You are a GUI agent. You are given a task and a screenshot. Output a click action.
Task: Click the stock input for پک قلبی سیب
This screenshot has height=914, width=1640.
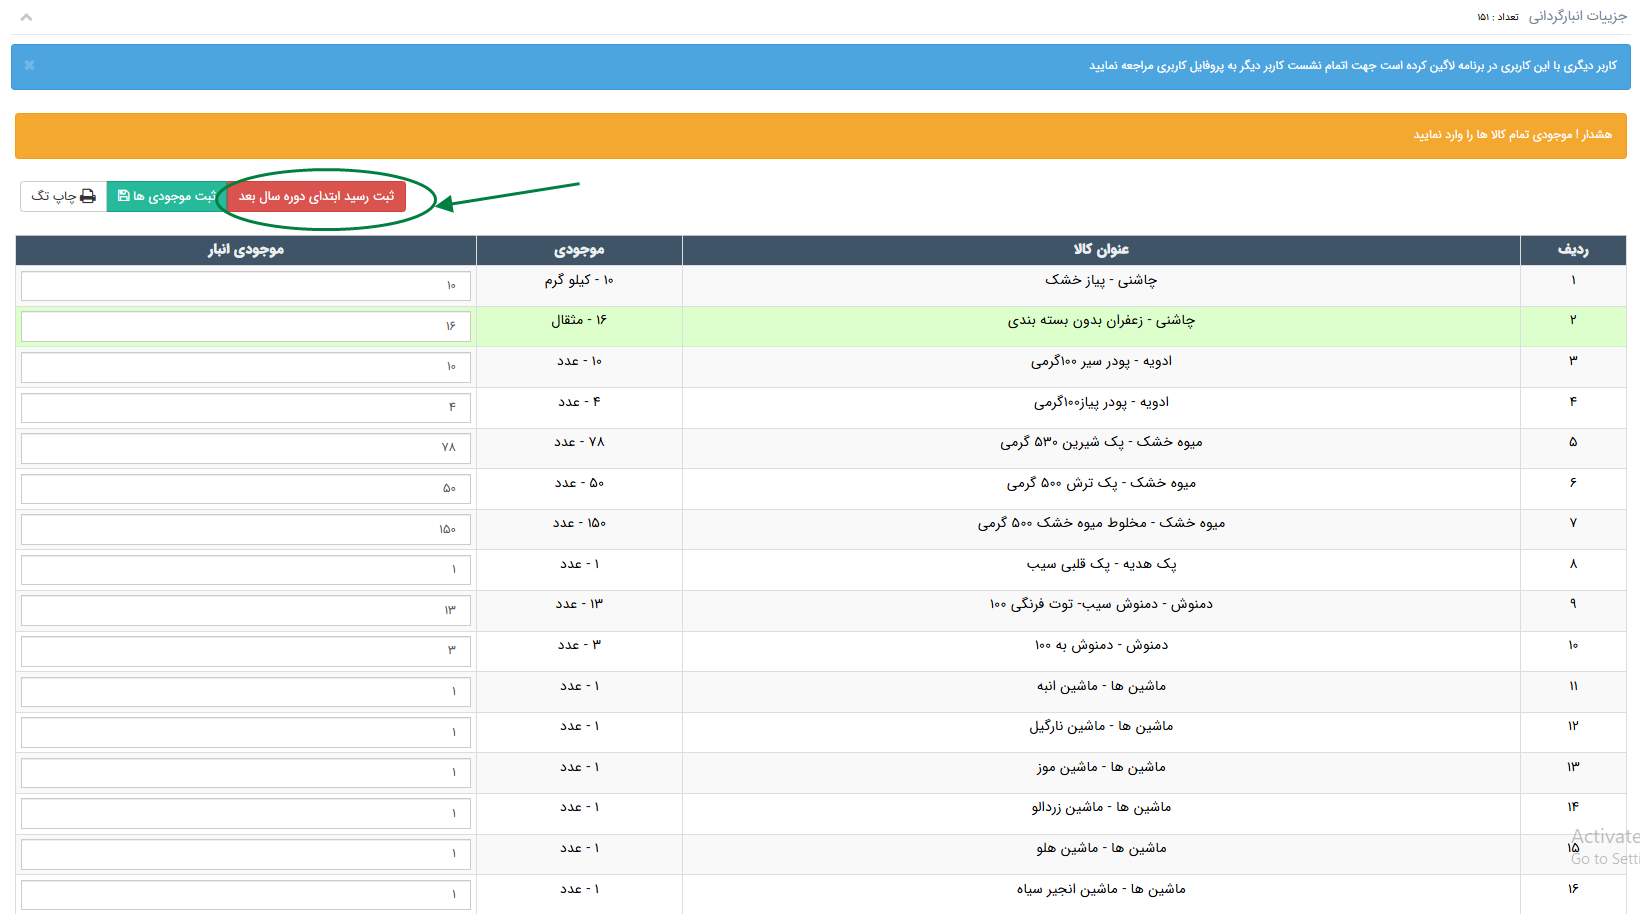pyautogui.click(x=245, y=570)
